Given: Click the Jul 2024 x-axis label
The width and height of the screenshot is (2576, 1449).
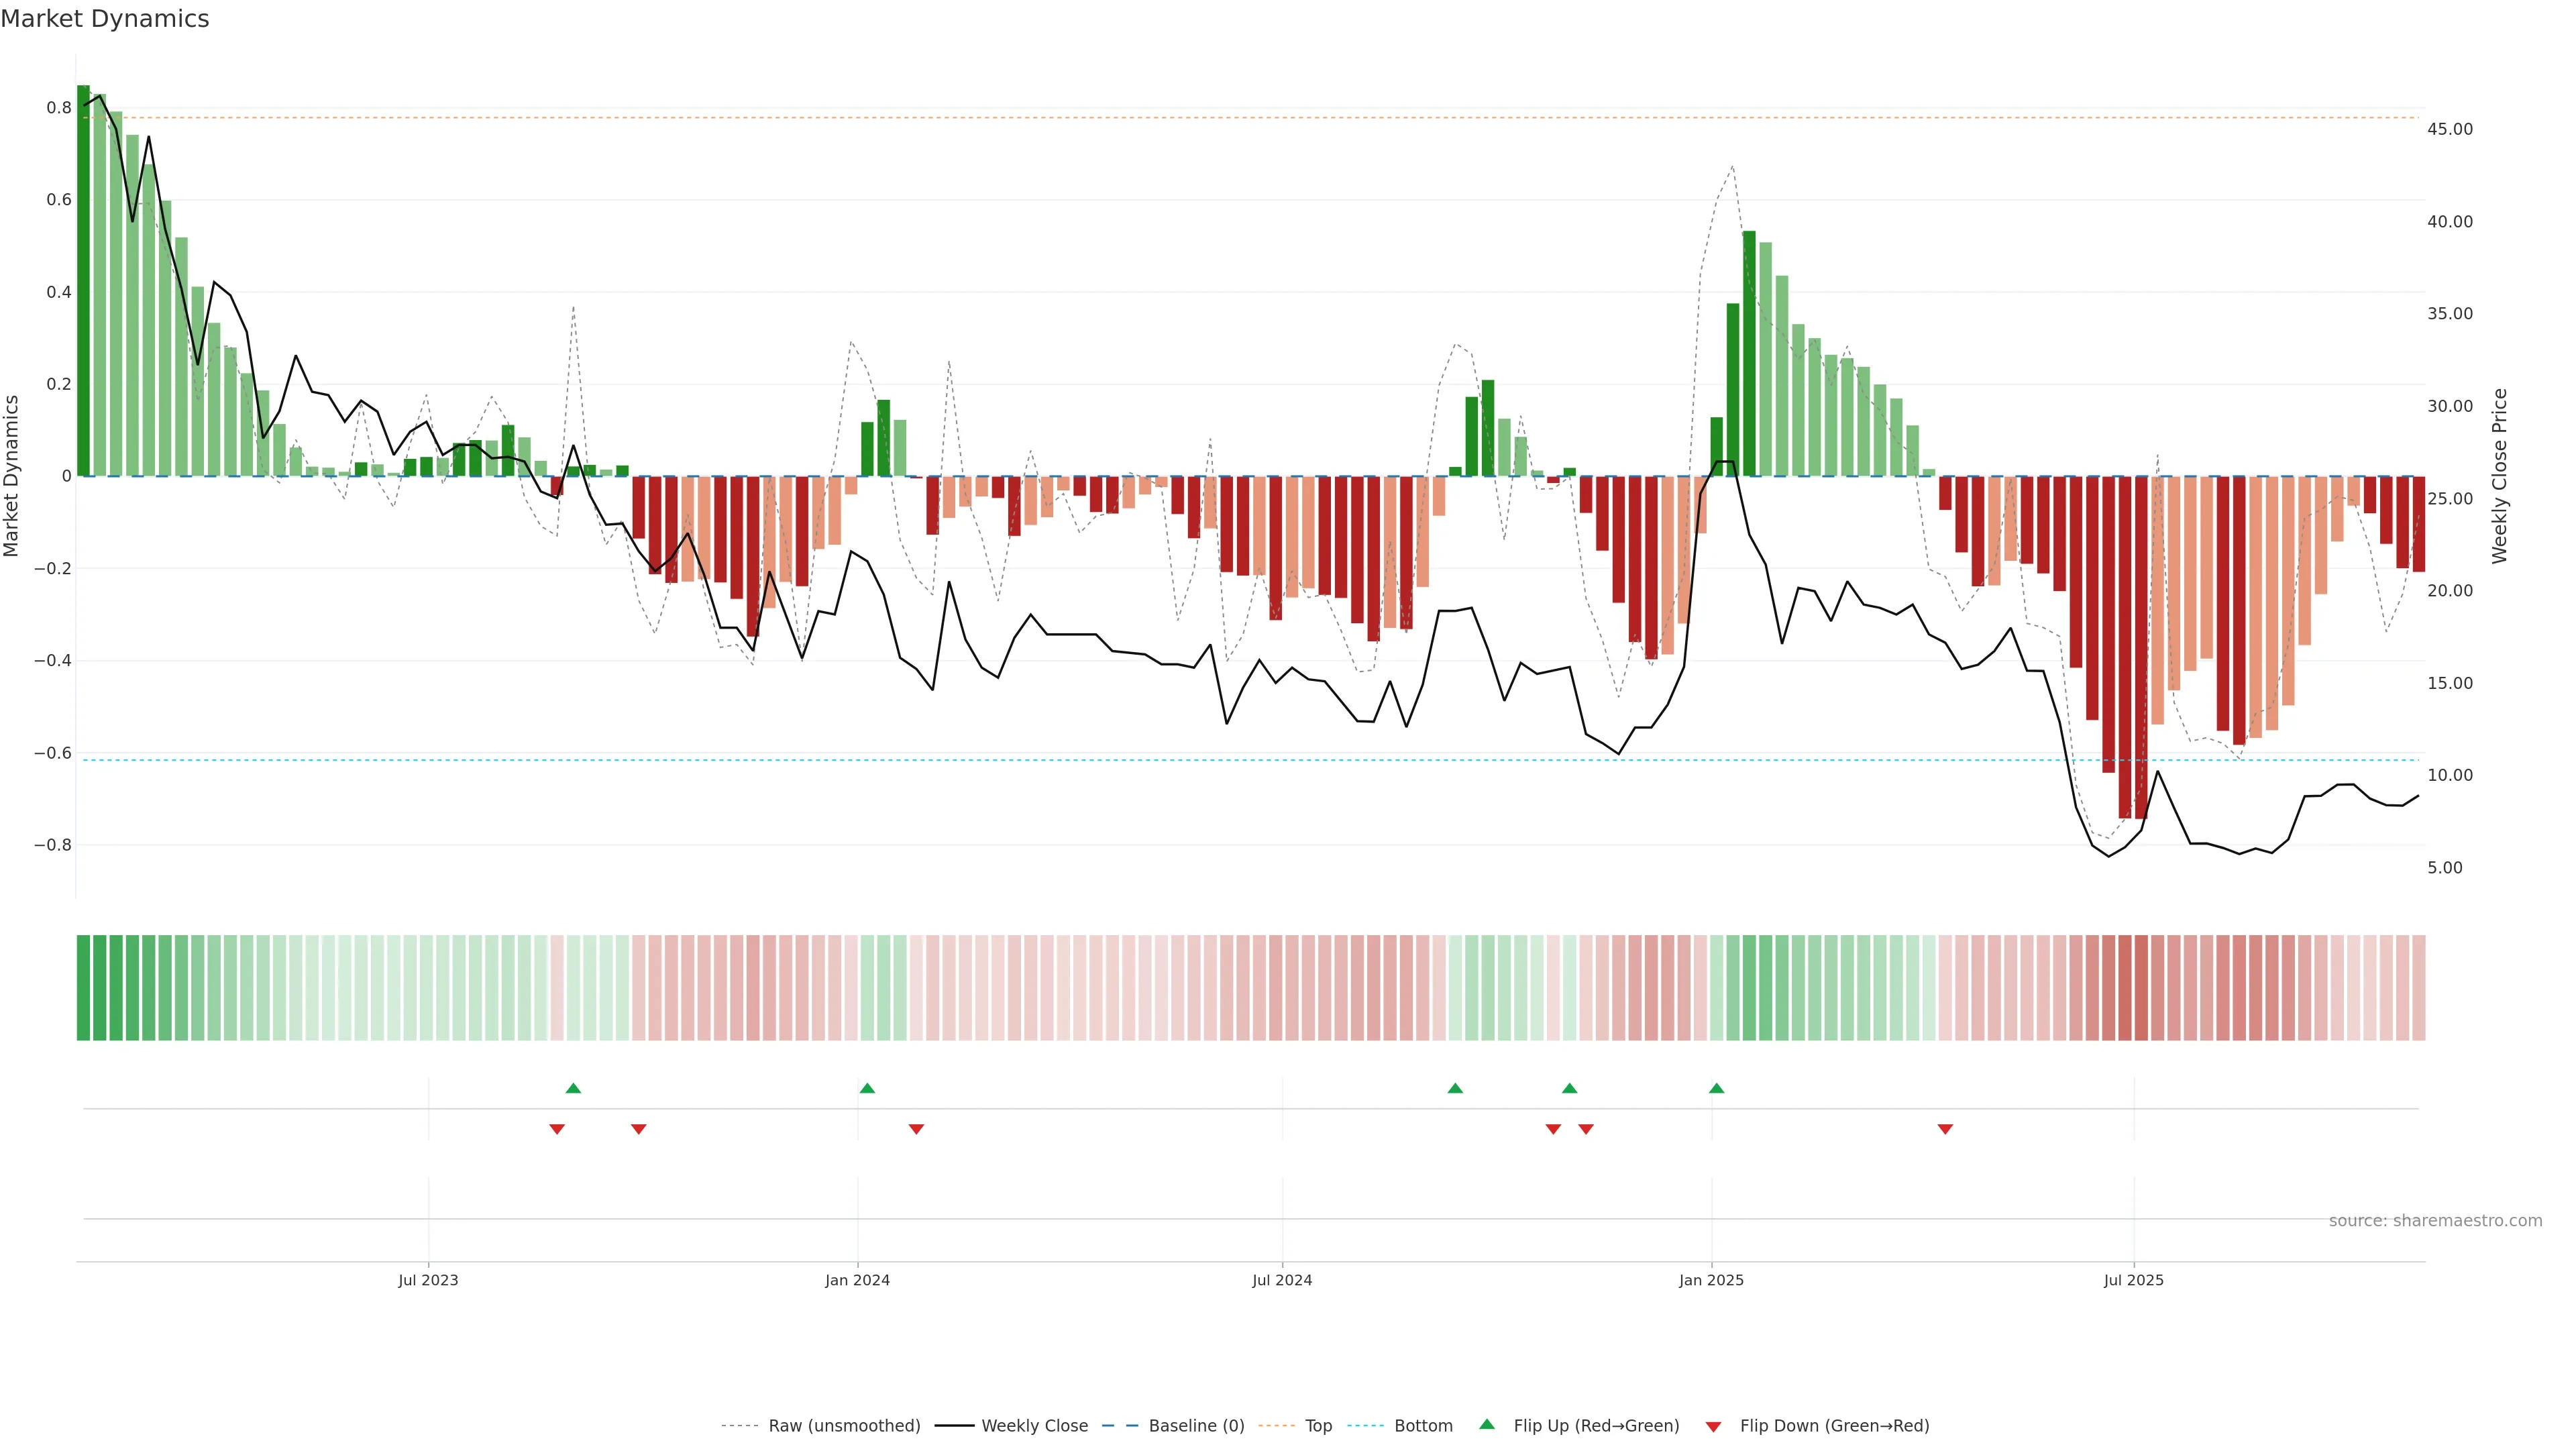Looking at the screenshot, I should point(1282,1280).
